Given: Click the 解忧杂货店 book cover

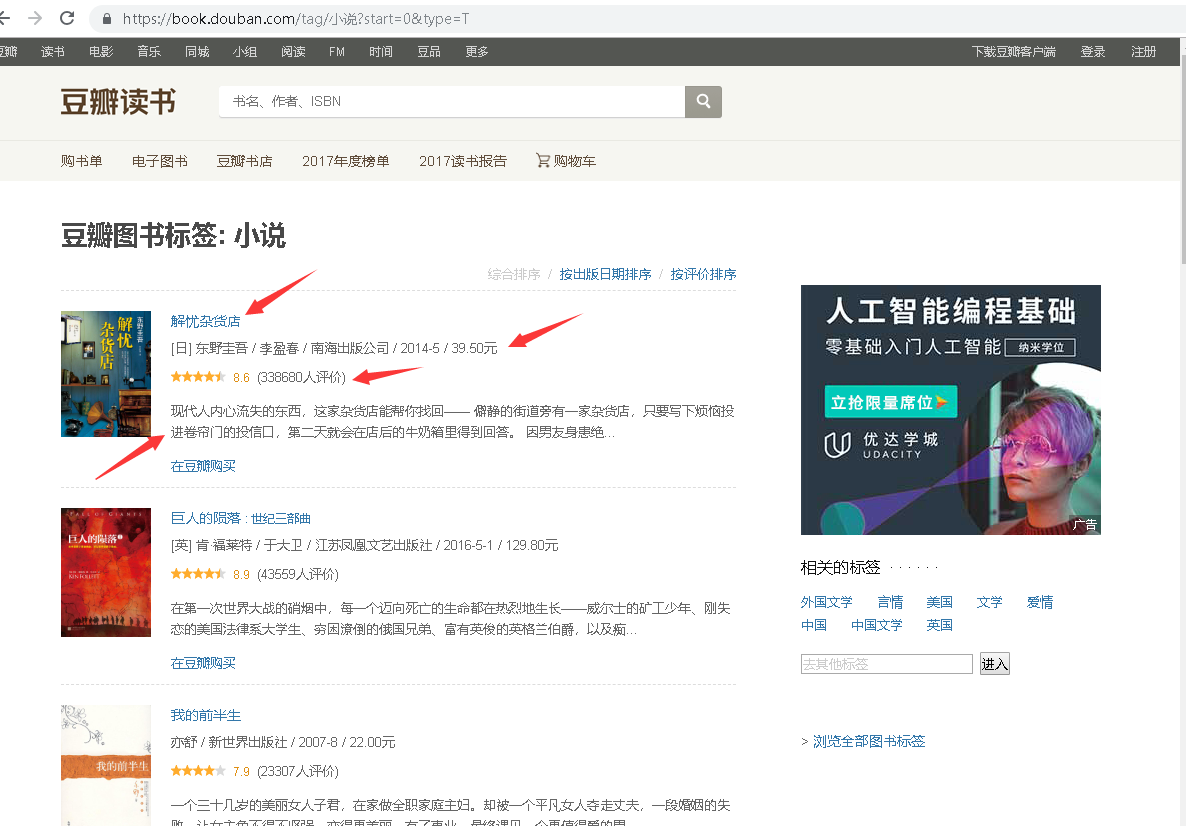Looking at the screenshot, I should (x=106, y=374).
